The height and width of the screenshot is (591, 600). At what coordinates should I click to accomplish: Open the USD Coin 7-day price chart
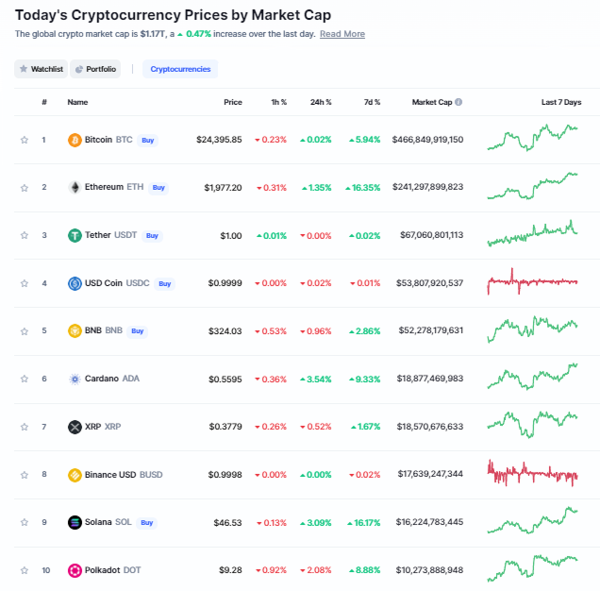(x=532, y=282)
